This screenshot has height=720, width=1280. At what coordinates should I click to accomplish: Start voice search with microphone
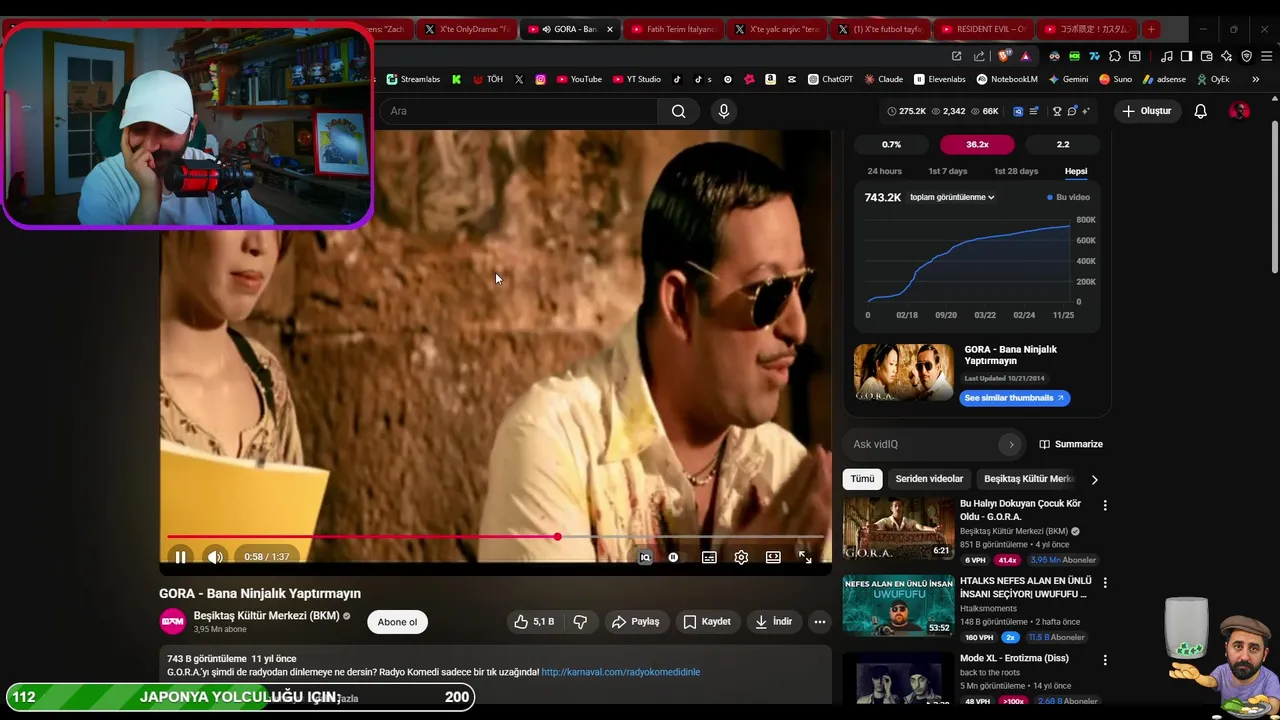[724, 111]
